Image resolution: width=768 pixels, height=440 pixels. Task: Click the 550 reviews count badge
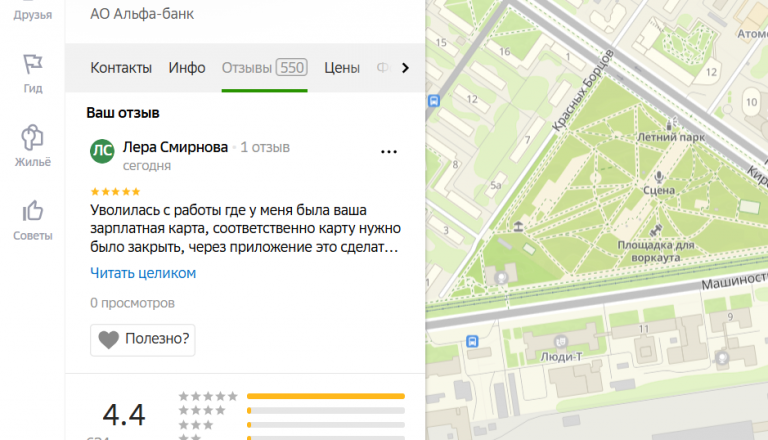292,67
